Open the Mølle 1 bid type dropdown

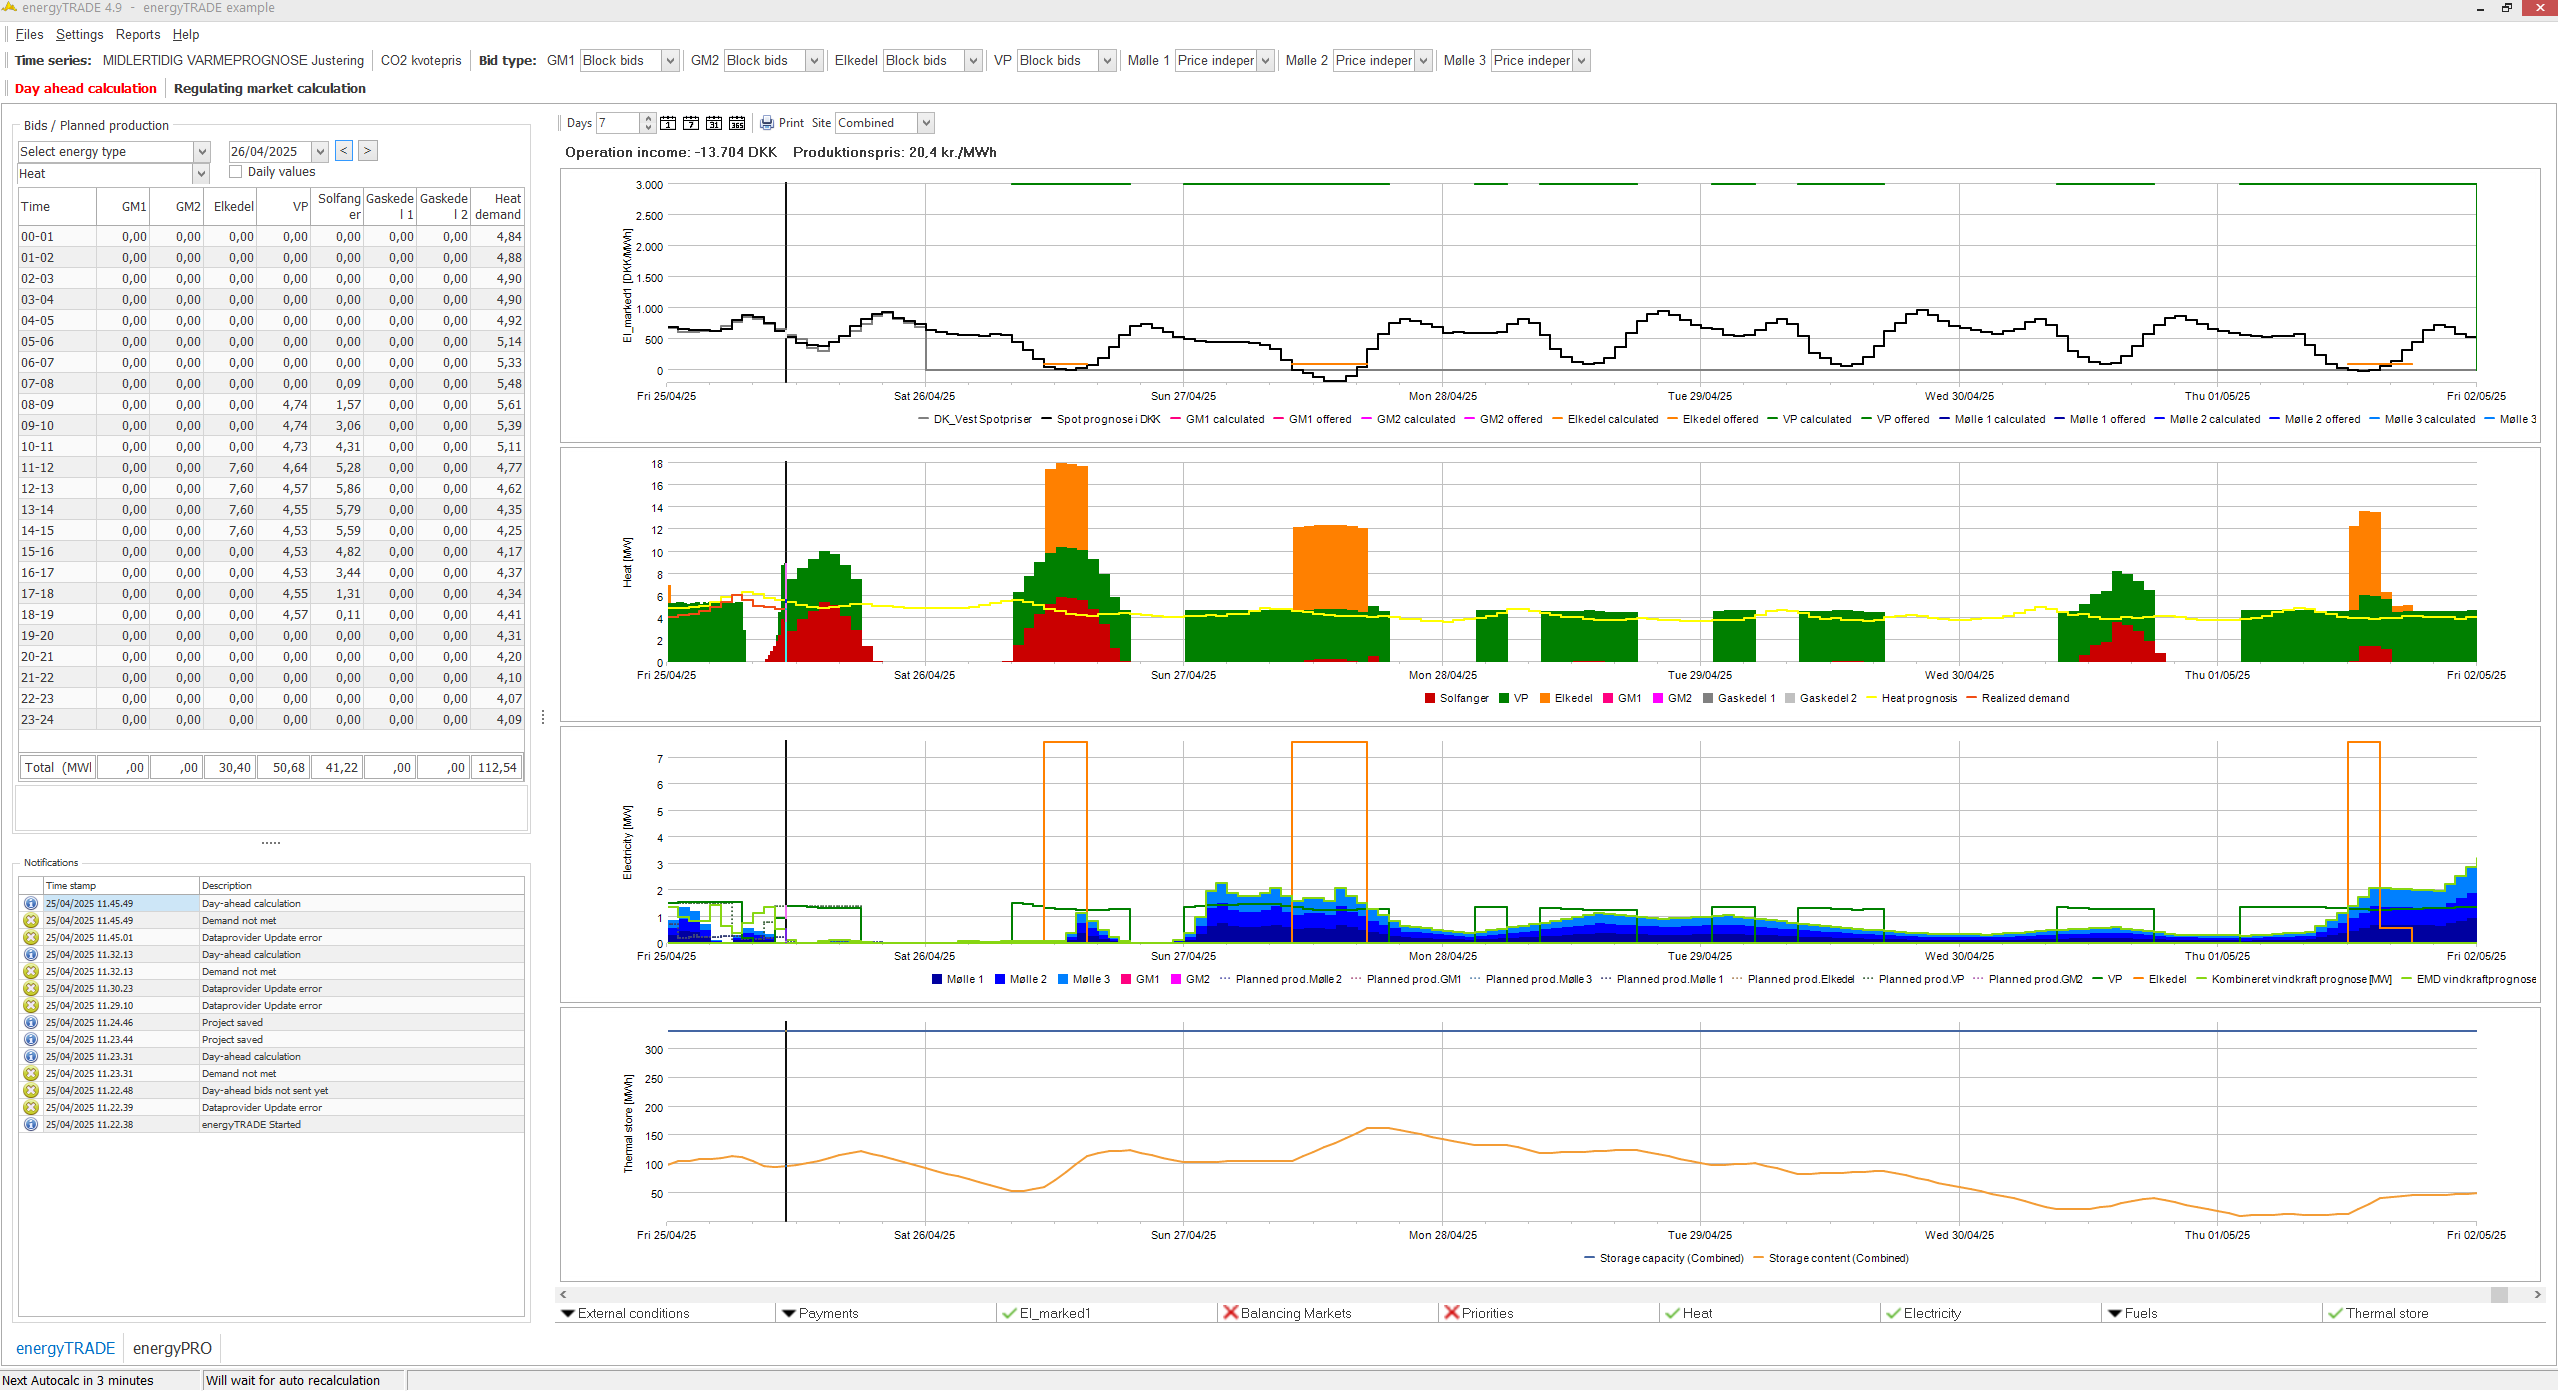(1265, 61)
